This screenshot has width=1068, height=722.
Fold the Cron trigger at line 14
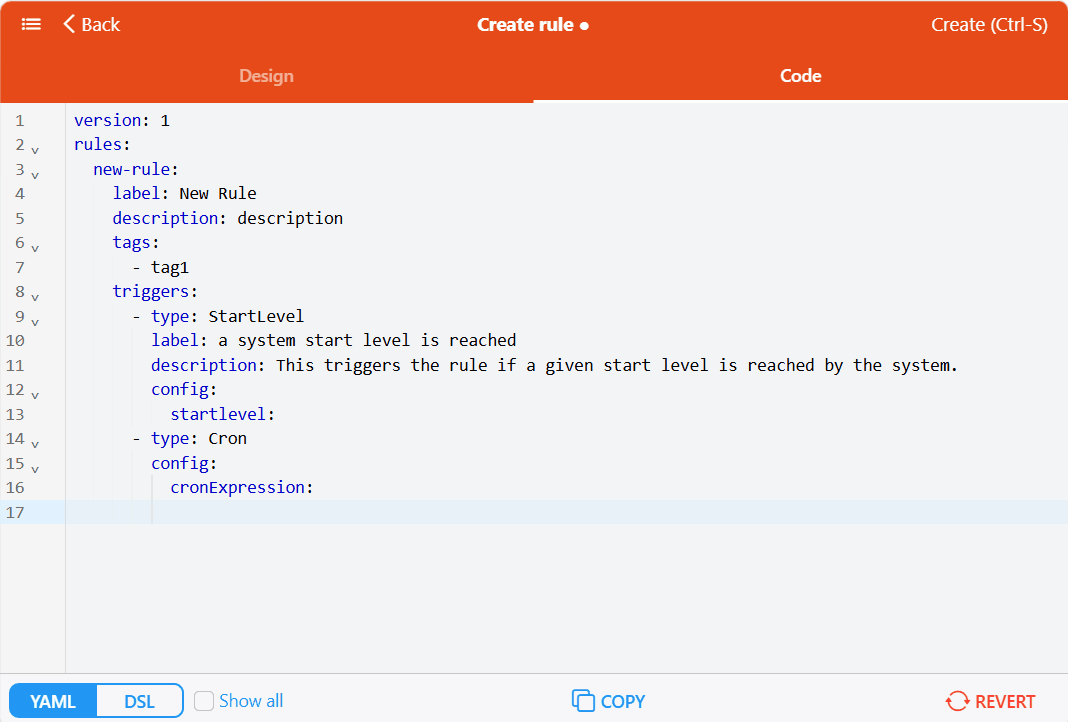pos(35,444)
